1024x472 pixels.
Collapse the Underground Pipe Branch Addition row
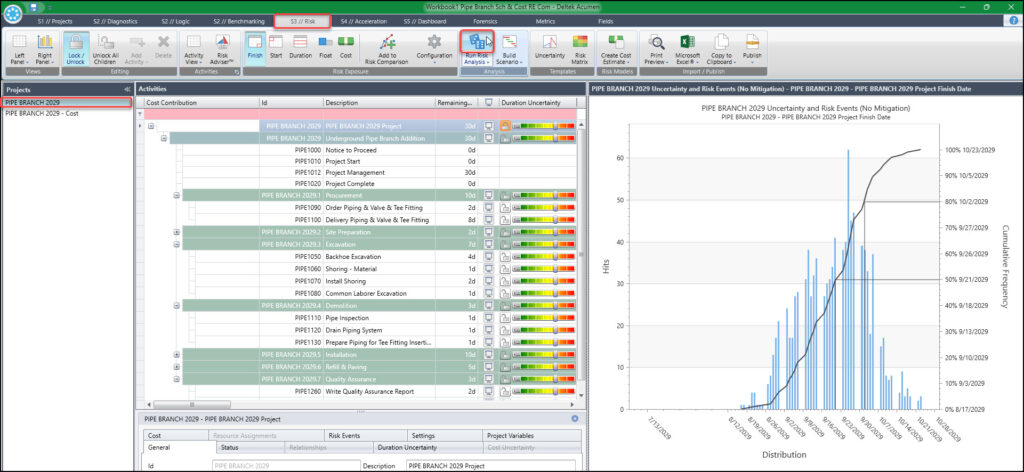click(164, 138)
